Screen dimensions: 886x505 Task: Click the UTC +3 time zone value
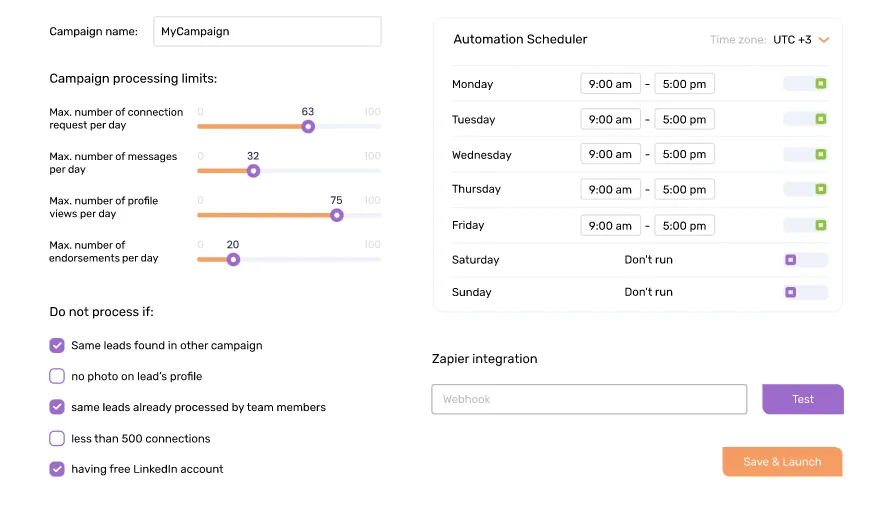point(792,40)
